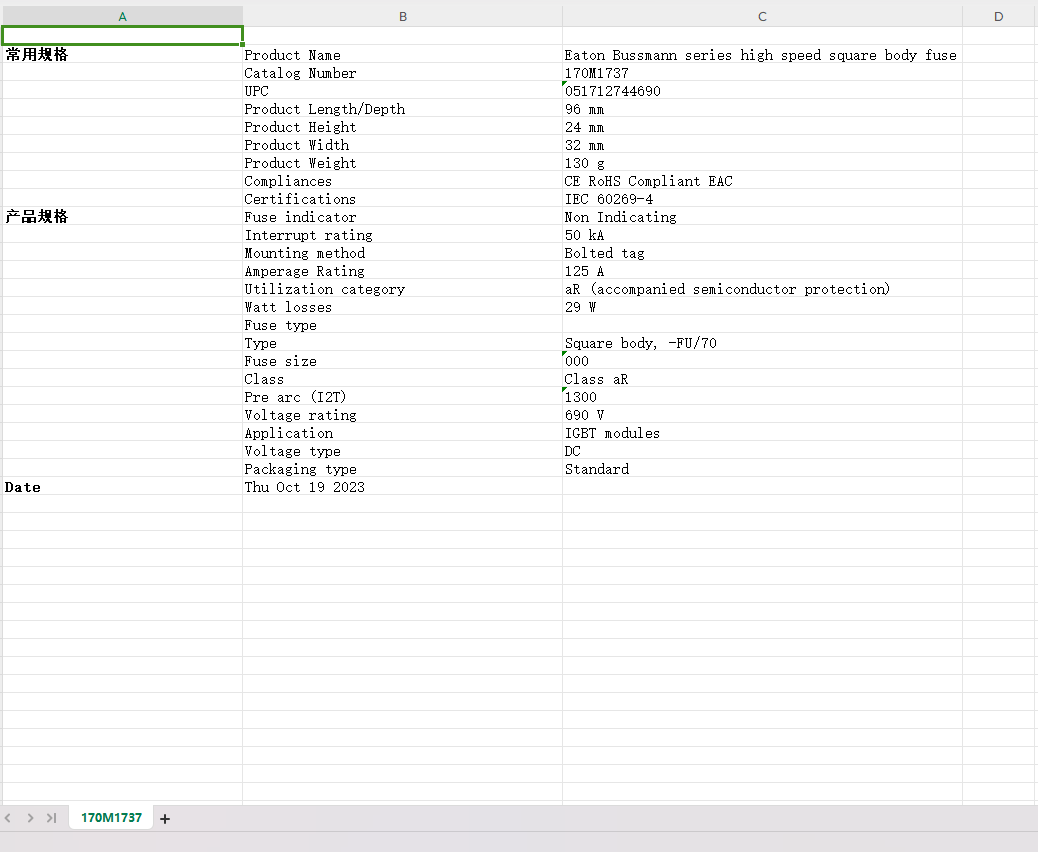Screen dimensions: 1038x852
Task: Select the DC voltage type value
Action: pos(762,451)
